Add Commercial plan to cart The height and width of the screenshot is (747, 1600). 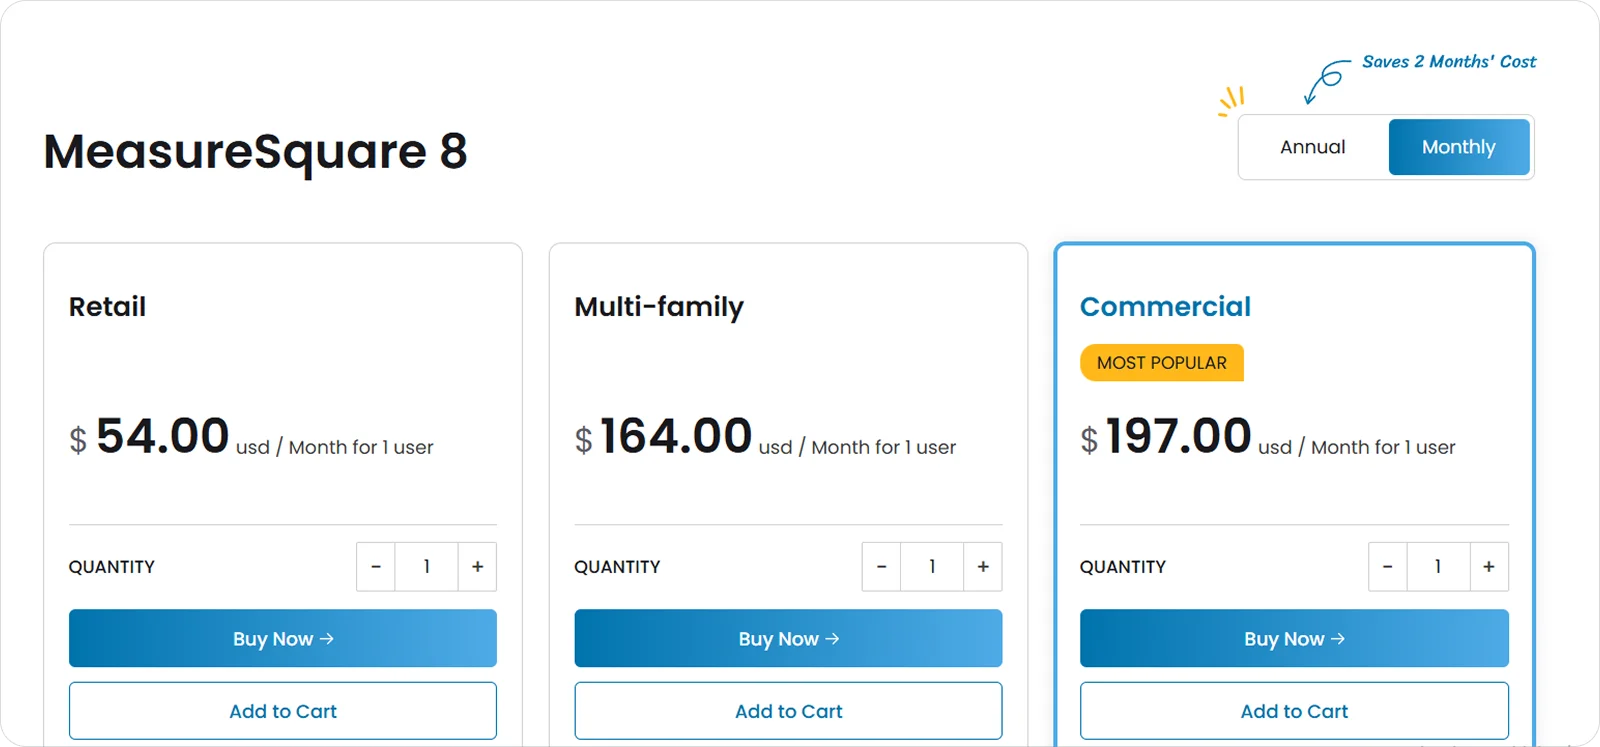pyautogui.click(x=1294, y=711)
